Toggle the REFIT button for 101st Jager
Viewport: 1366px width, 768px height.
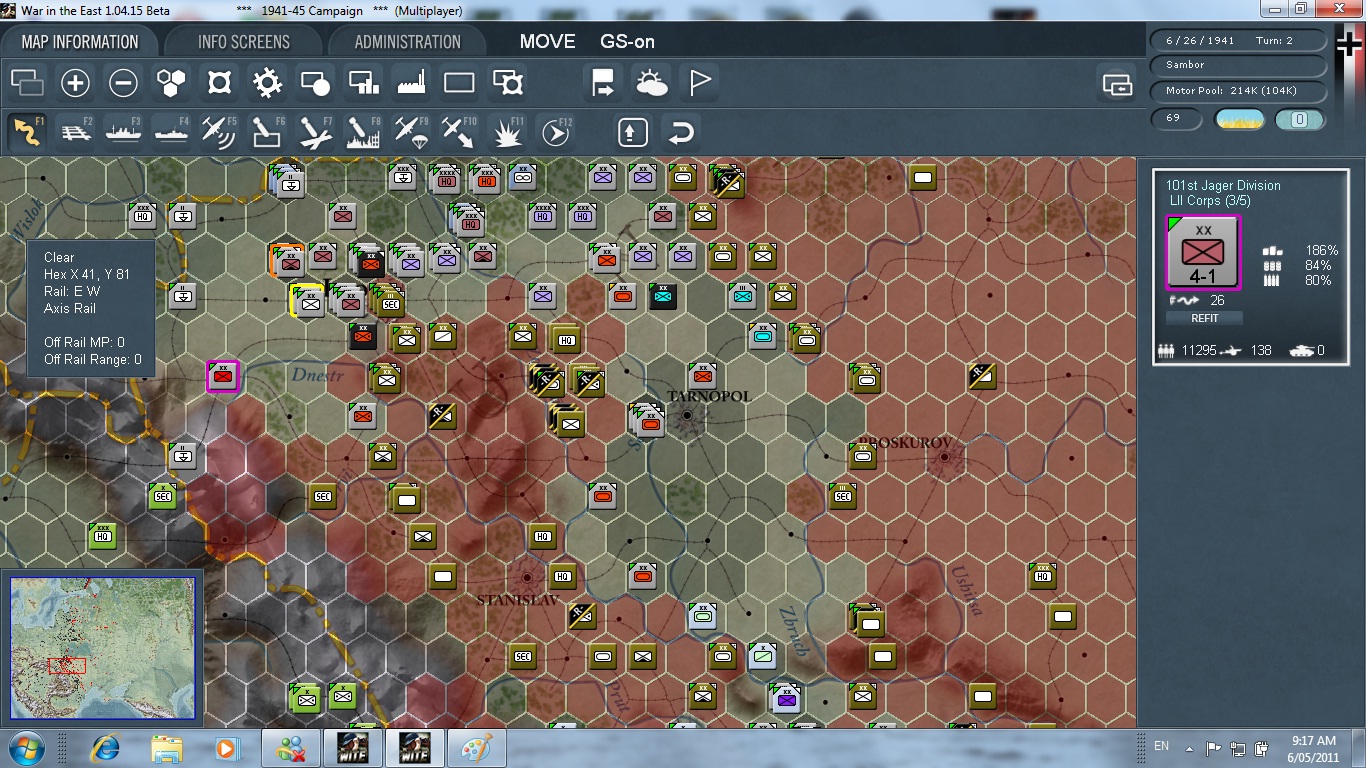pos(1204,318)
